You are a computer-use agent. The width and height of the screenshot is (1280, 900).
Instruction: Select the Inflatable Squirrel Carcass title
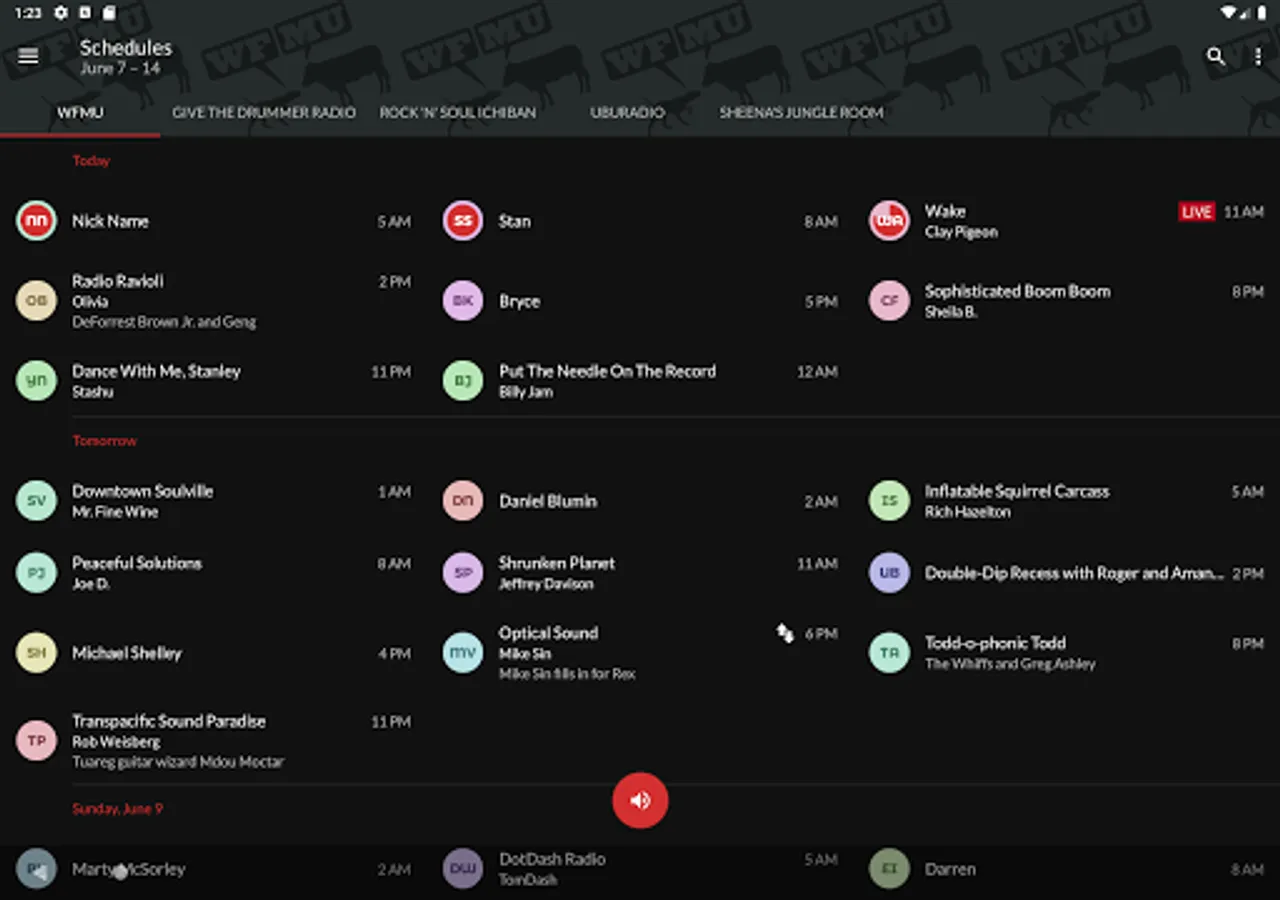(1017, 491)
